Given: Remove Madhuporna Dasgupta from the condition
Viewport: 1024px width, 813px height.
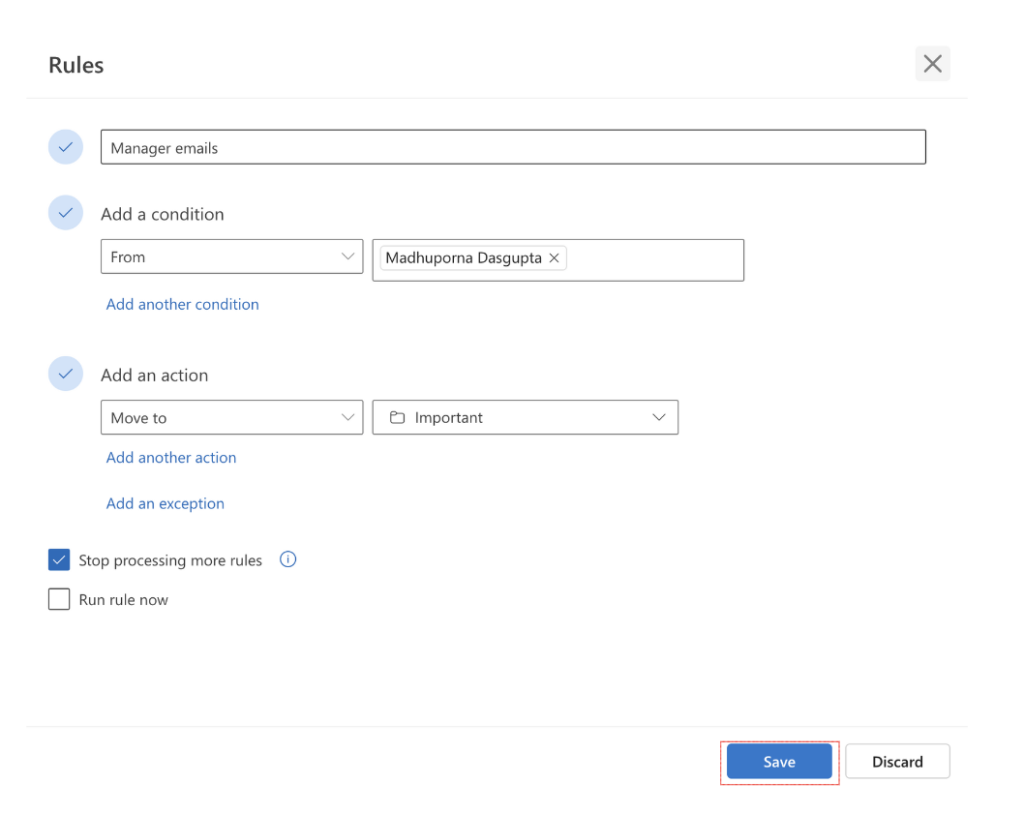Looking at the screenshot, I should (554, 257).
